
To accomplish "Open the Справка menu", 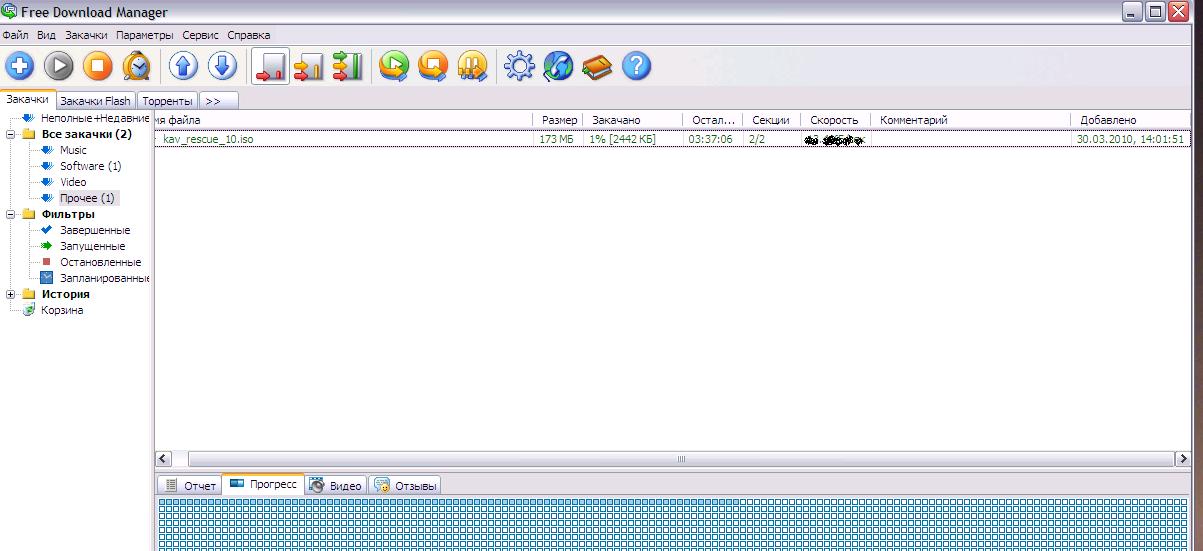I will point(249,35).
